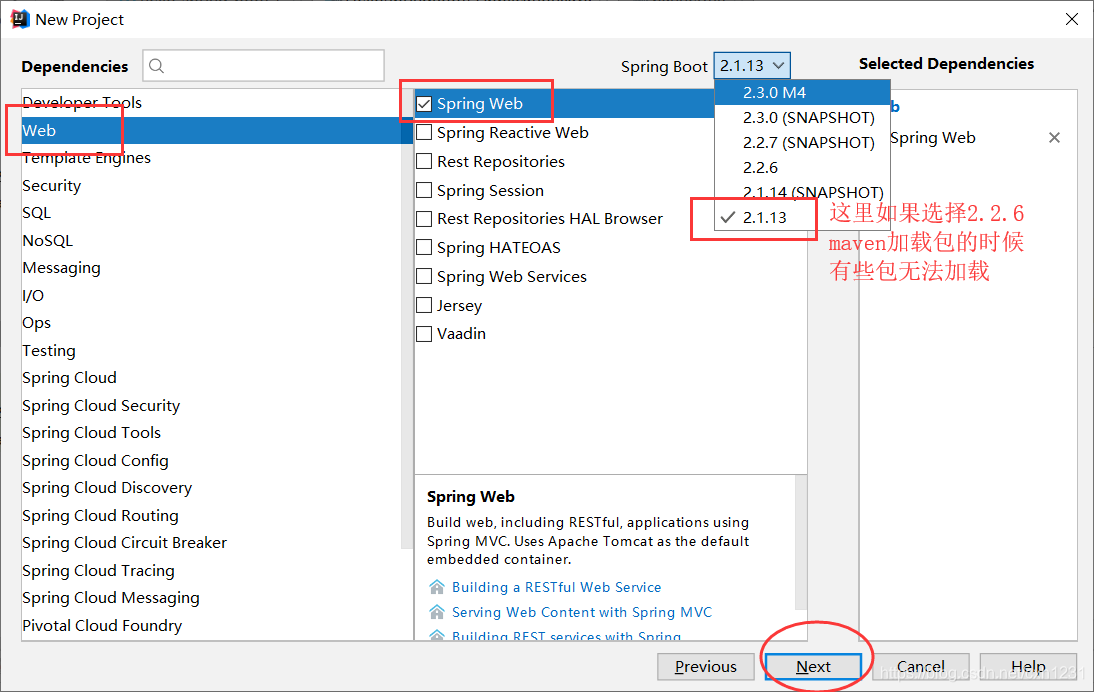Image resolution: width=1094 pixels, height=692 pixels.
Task: Proceed by clicking the Next button
Action: pos(814,667)
